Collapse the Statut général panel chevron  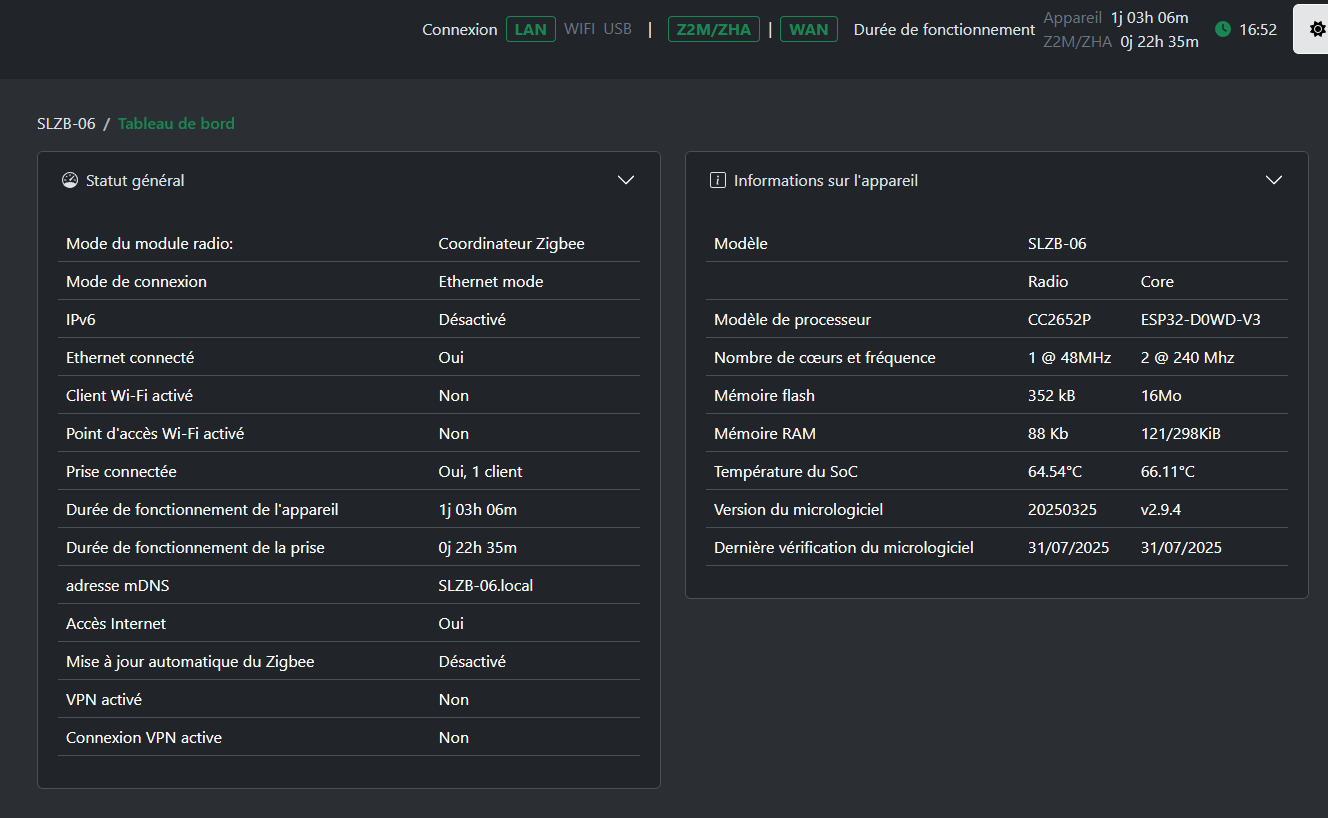click(x=626, y=180)
